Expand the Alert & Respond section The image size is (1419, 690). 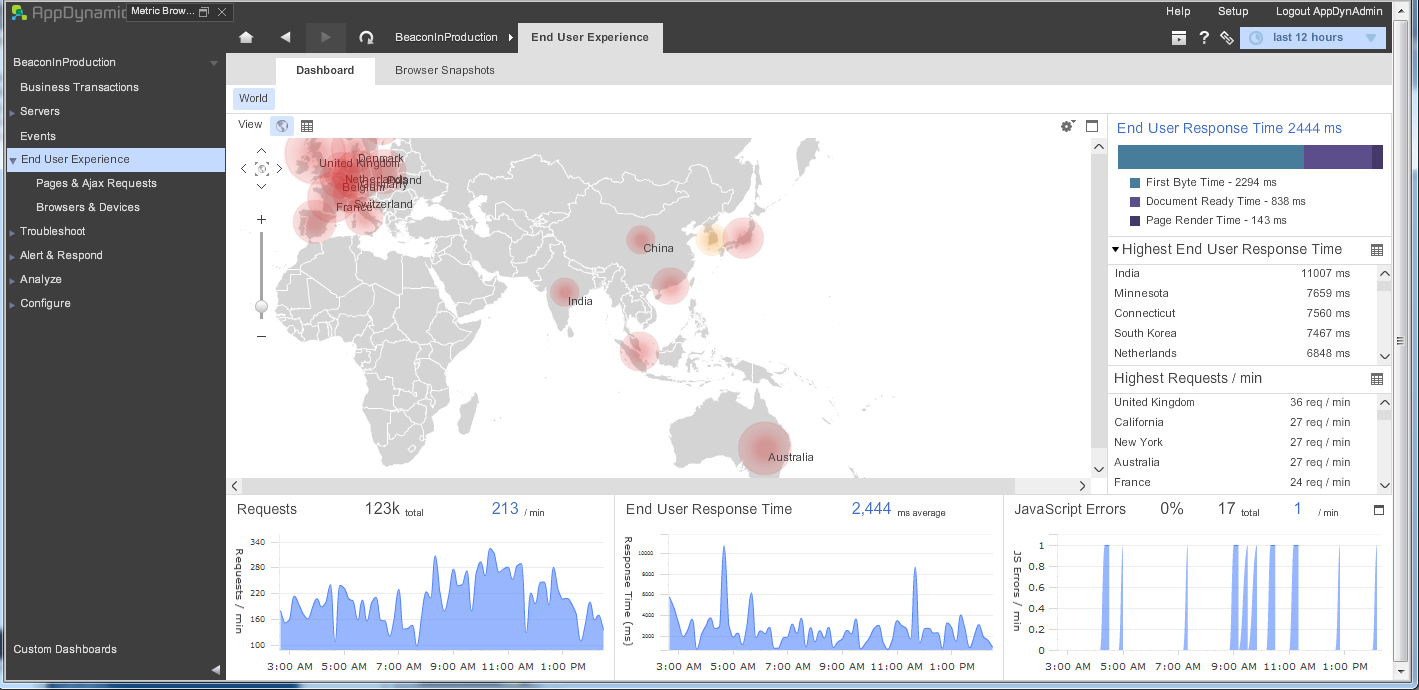click(12, 256)
